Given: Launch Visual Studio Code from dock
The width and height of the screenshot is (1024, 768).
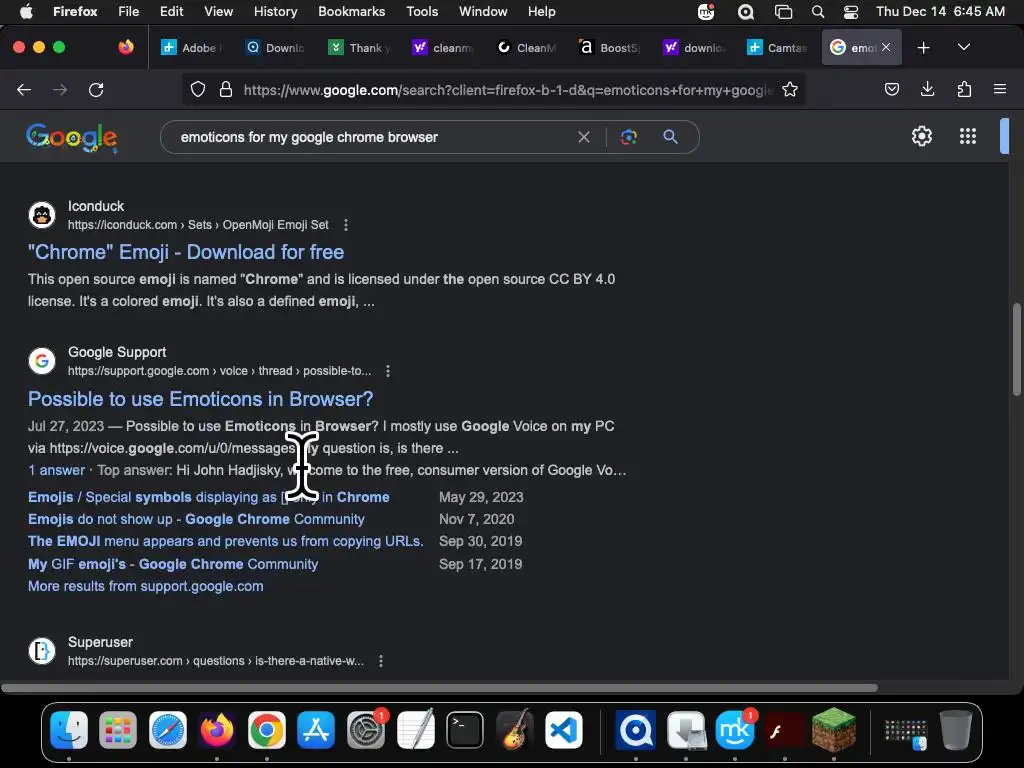Looking at the screenshot, I should (564, 729).
